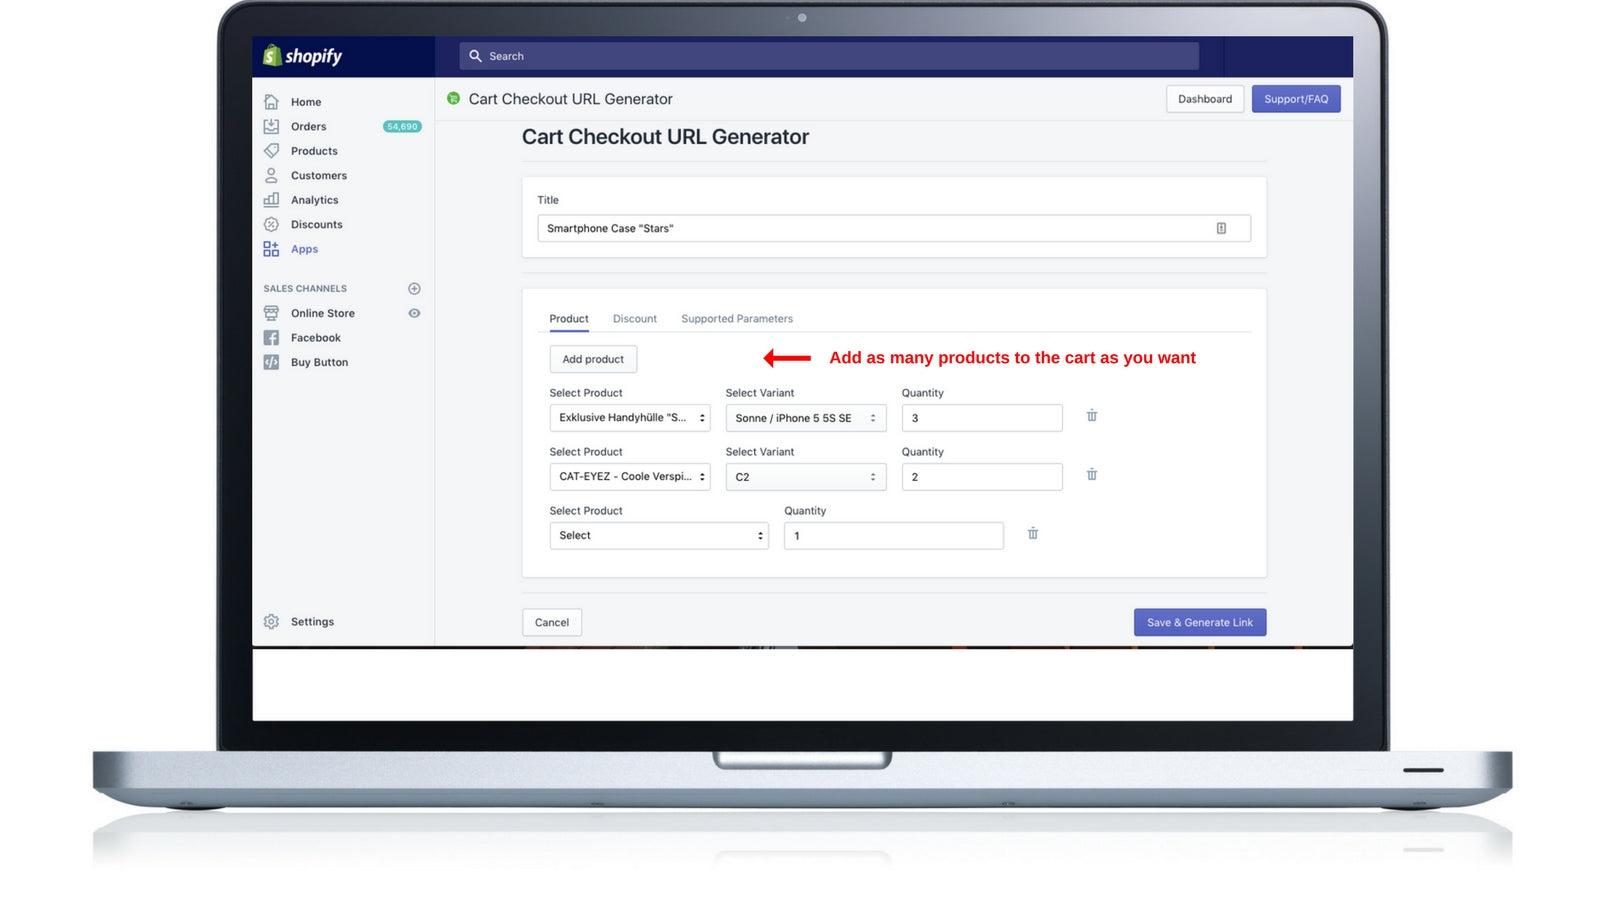1600x900 pixels.
Task: Expand the Exklusive Handyhülle product dropdown
Action: (x=630, y=418)
